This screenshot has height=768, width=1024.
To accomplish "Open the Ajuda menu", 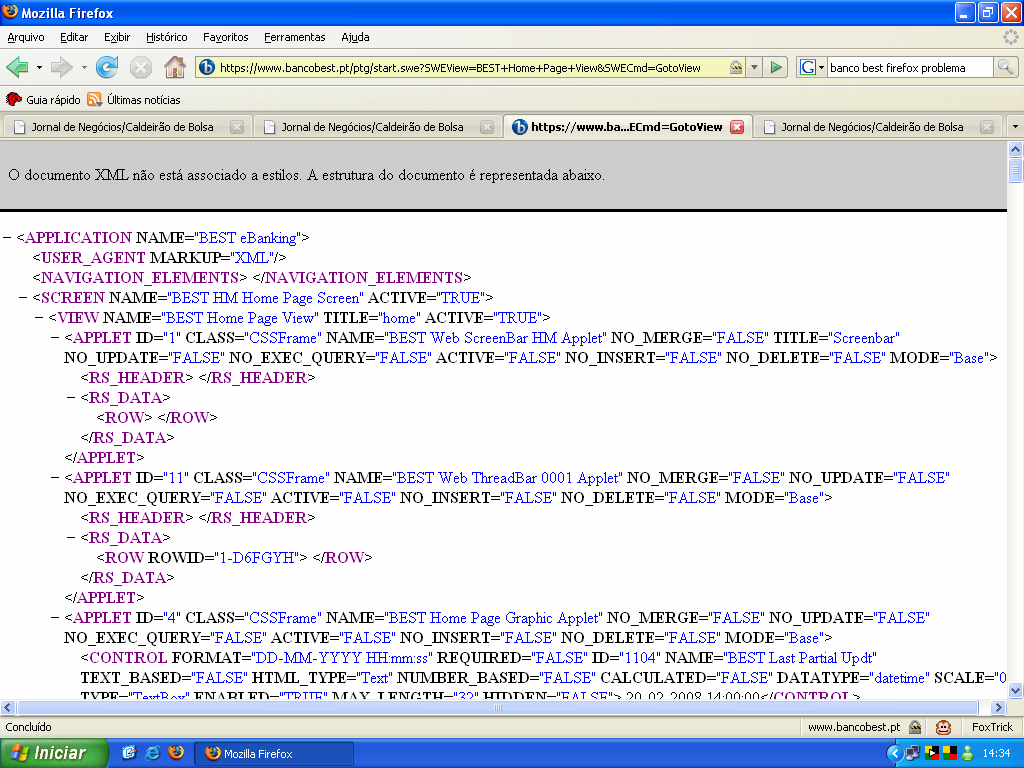I will click(355, 37).
